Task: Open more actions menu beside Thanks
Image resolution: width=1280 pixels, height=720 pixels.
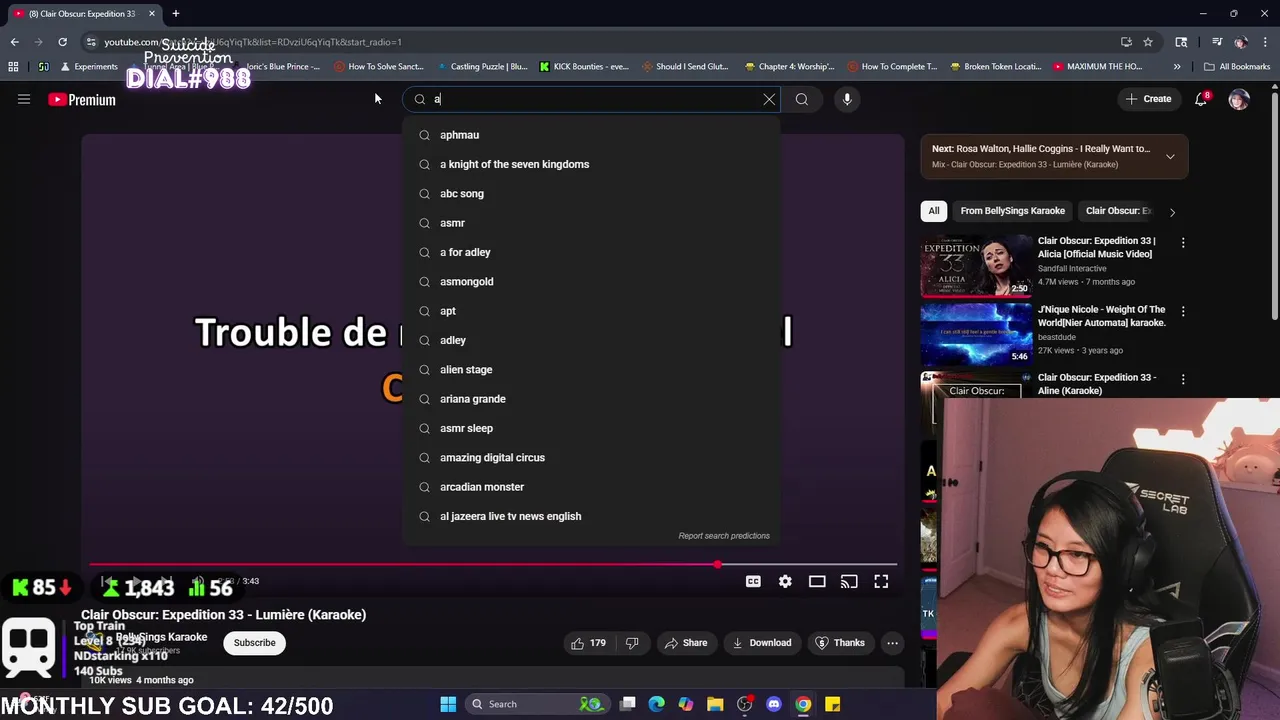Action: click(x=892, y=643)
